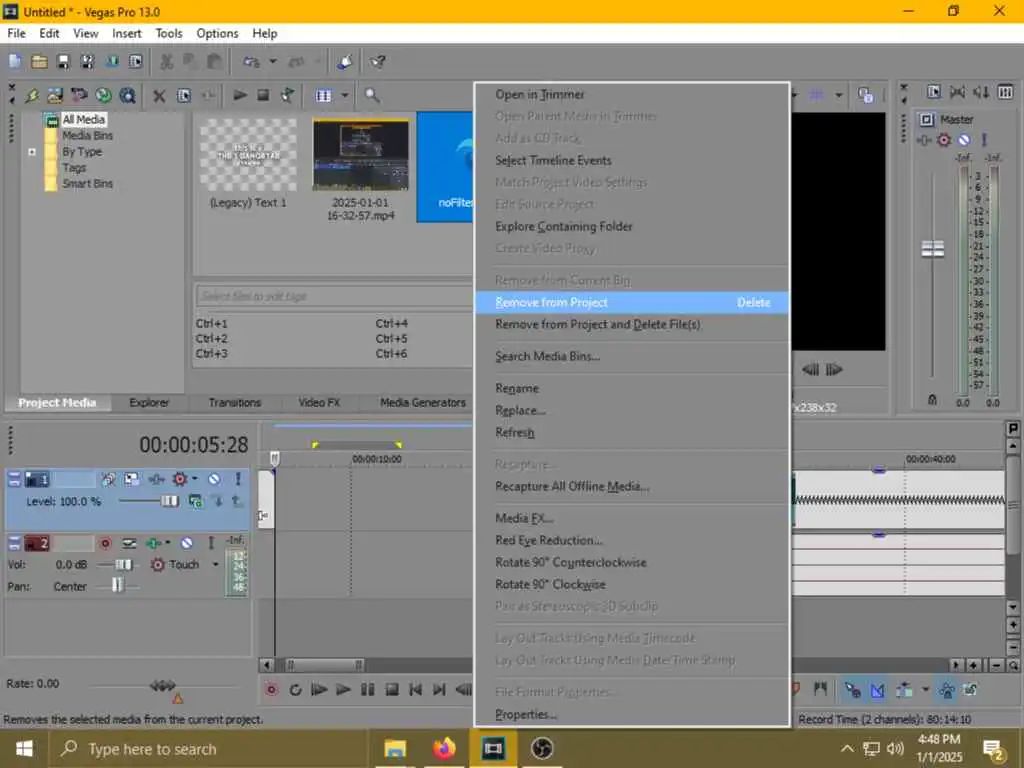This screenshot has height=768, width=1024.
Task: Open Firefox from taskbar
Action: tap(444, 748)
